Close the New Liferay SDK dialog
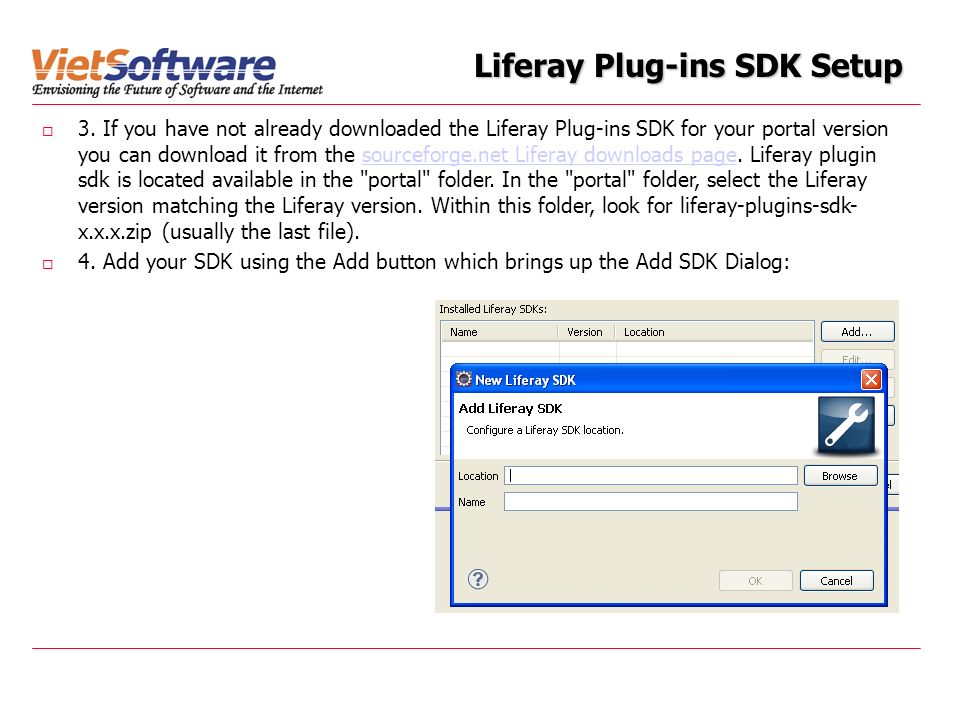Viewport: 960px width, 720px height. tap(871, 380)
